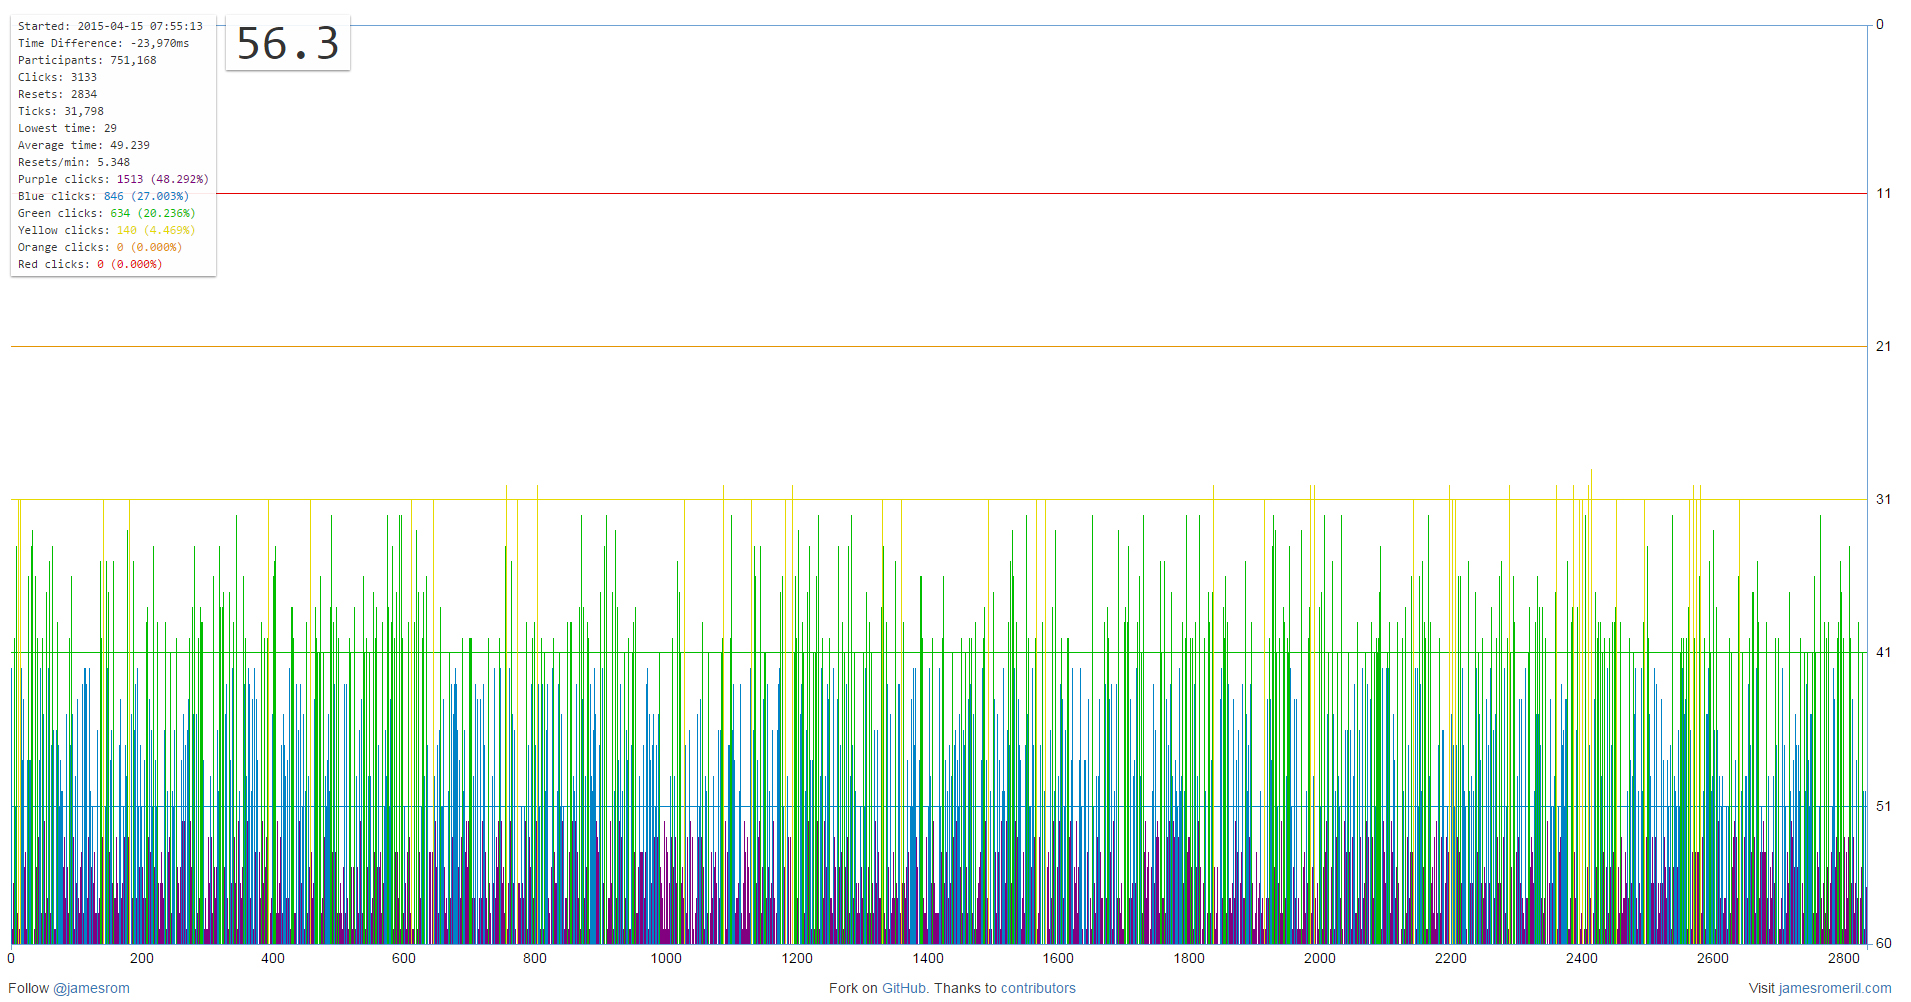Select the Green clicks statistic
Image resolution: width=1911 pixels, height=1002 pixels.
click(x=106, y=213)
